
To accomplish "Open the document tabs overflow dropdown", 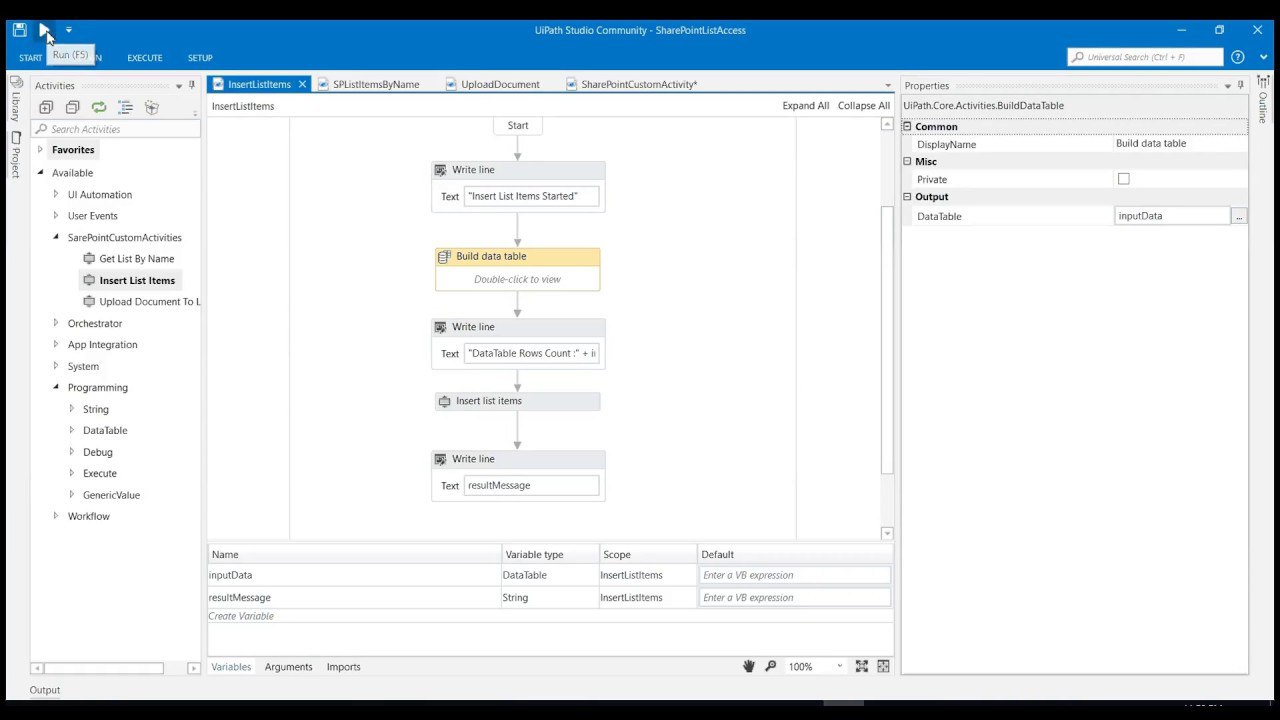I will tap(887, 85).
